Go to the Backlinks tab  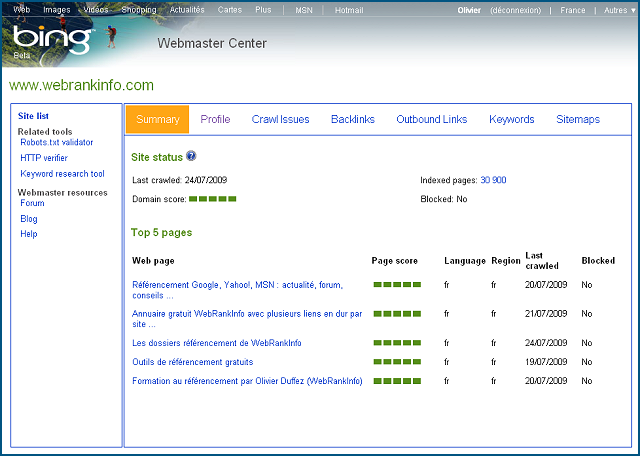353,119
